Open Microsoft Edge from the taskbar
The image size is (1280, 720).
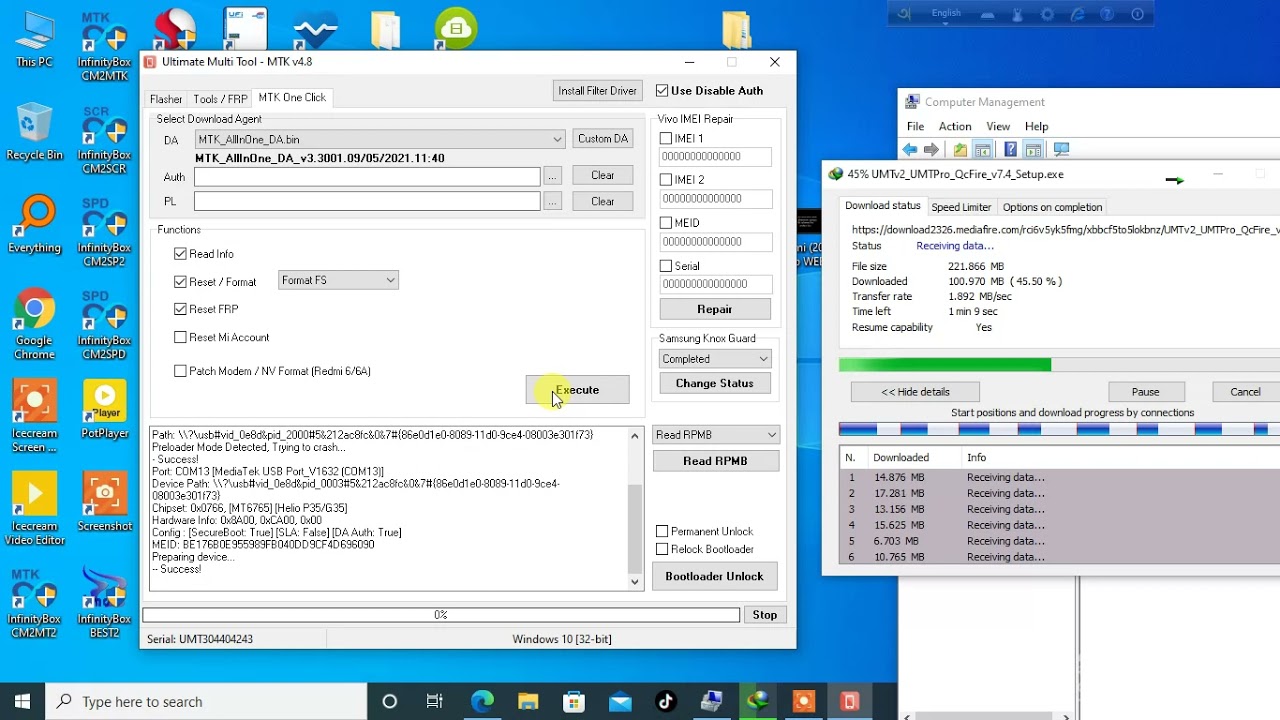click(482, 701)
